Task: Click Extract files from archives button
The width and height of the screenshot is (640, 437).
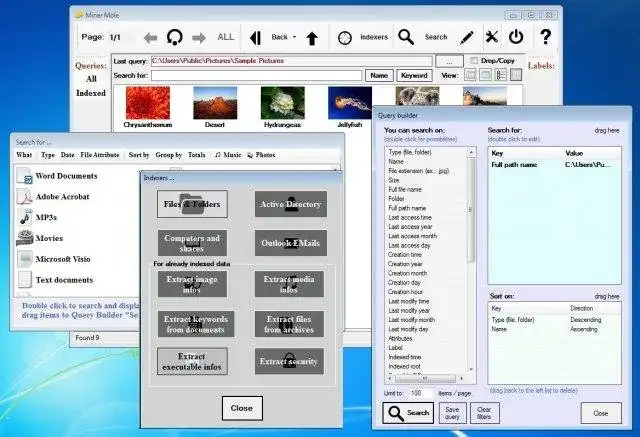Action: point(289,324)
